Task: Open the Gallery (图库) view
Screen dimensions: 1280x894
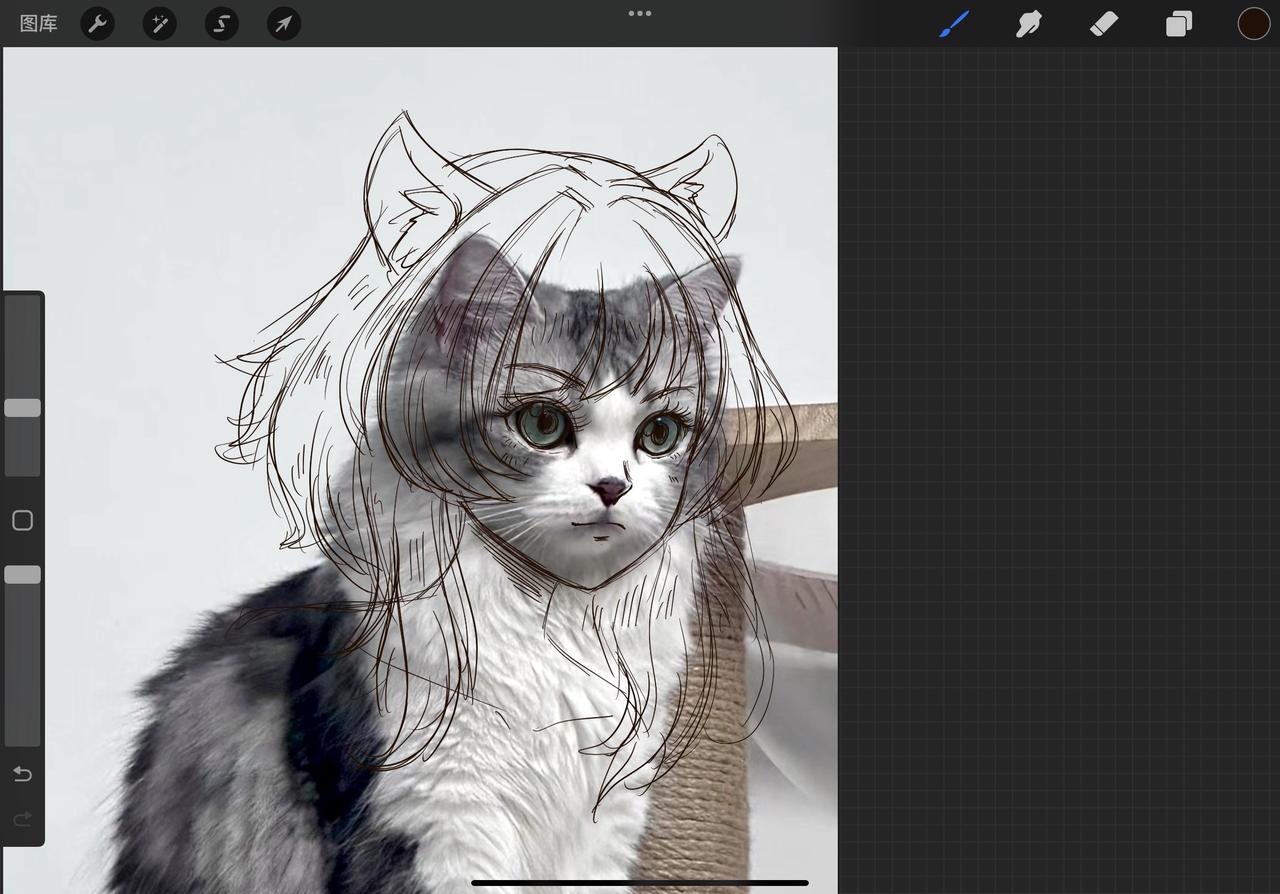Action: [x=39, y=24]
